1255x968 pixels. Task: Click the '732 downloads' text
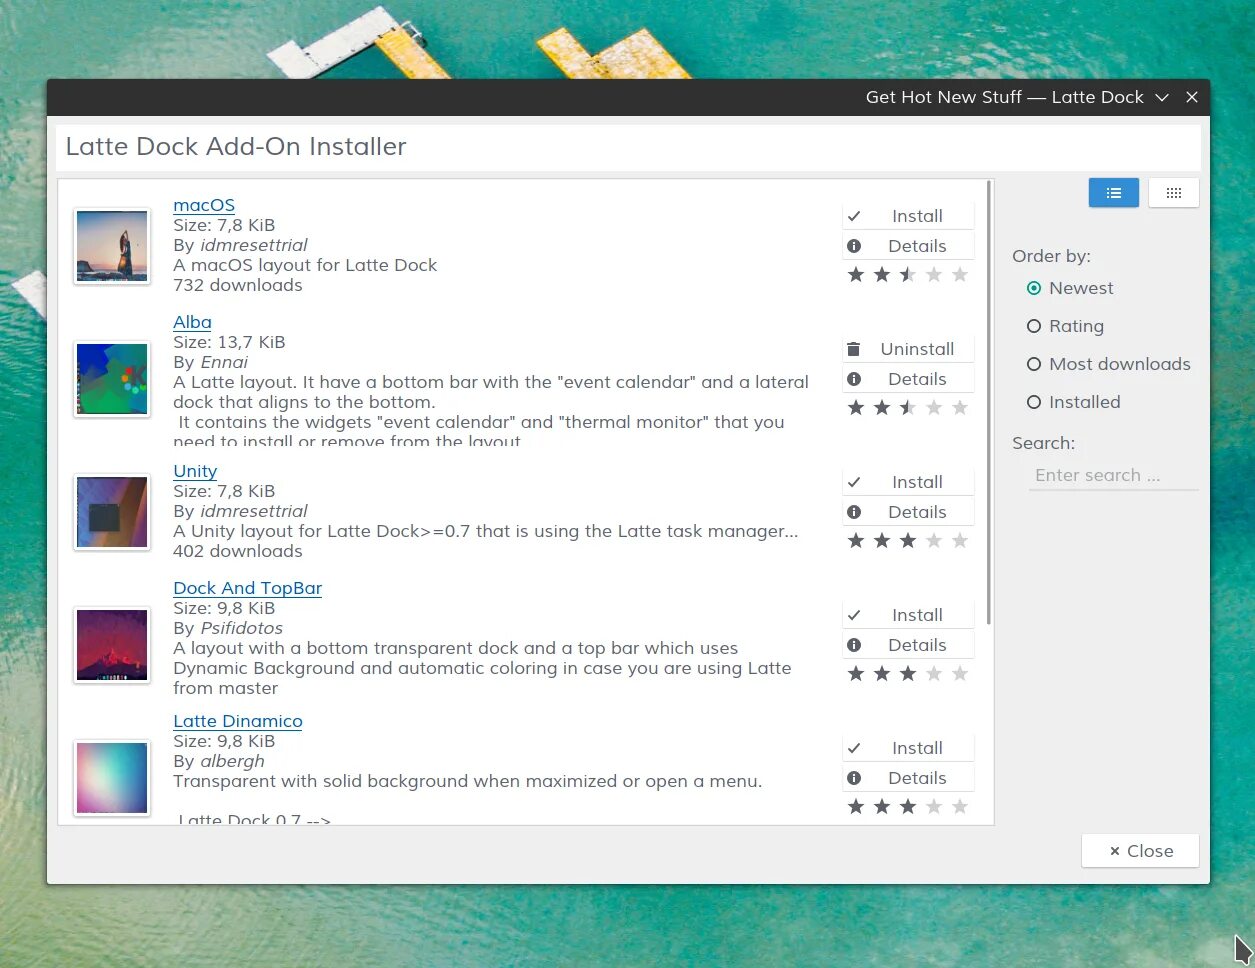coord(238,285)
